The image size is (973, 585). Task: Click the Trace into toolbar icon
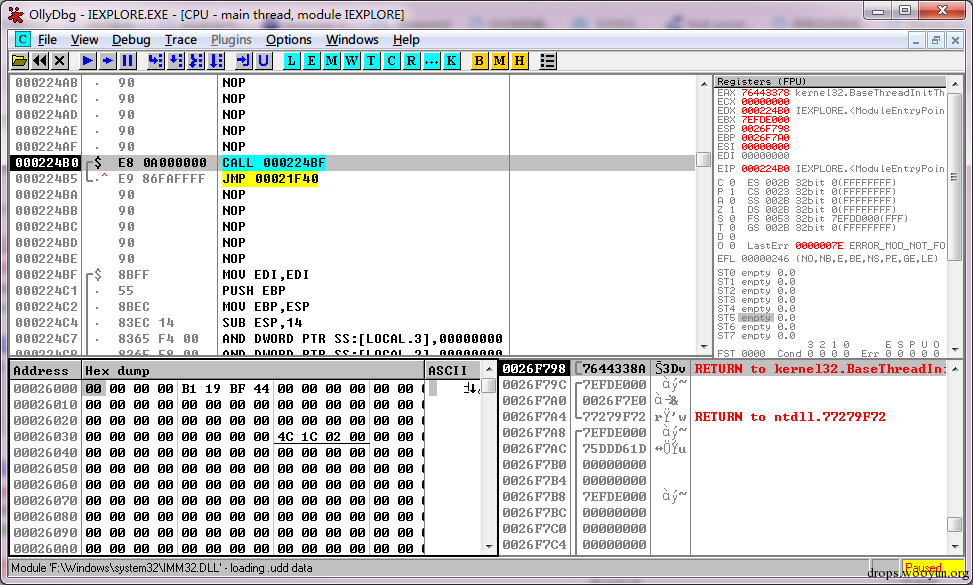[195, 61]
